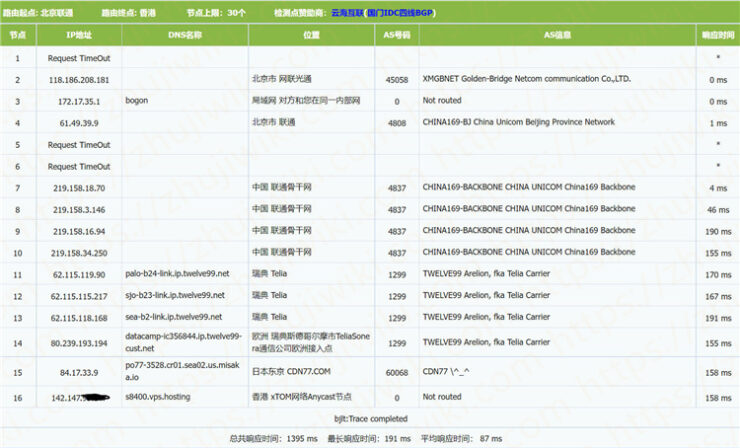The width and height of the screenshot is (740, 448).
Task: Select IP address 219.158.16.94
Action: tap(79, 231)
